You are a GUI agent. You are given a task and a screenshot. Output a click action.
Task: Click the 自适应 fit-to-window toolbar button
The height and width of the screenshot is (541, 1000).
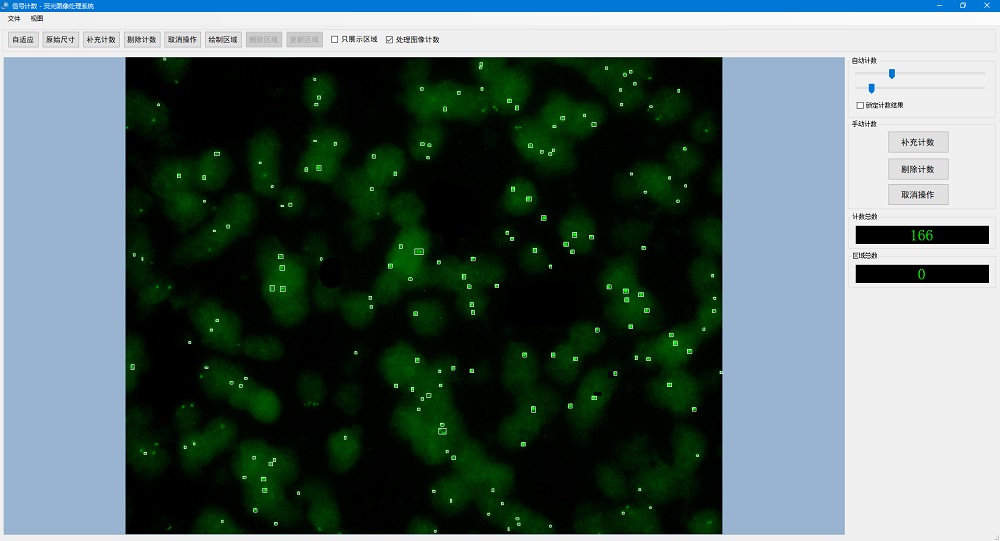22,40
